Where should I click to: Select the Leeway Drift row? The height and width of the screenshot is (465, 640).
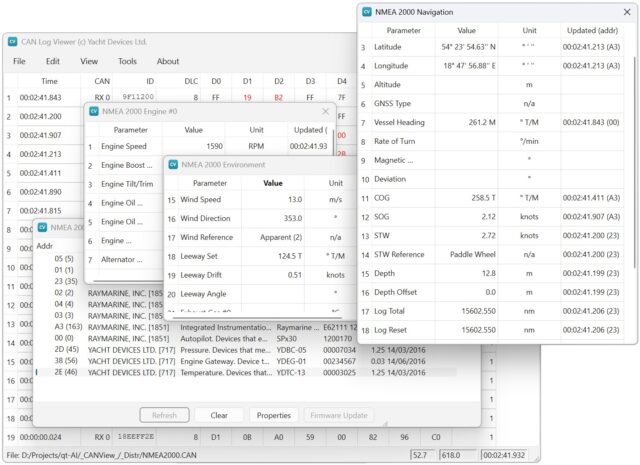tap(259, 275)
